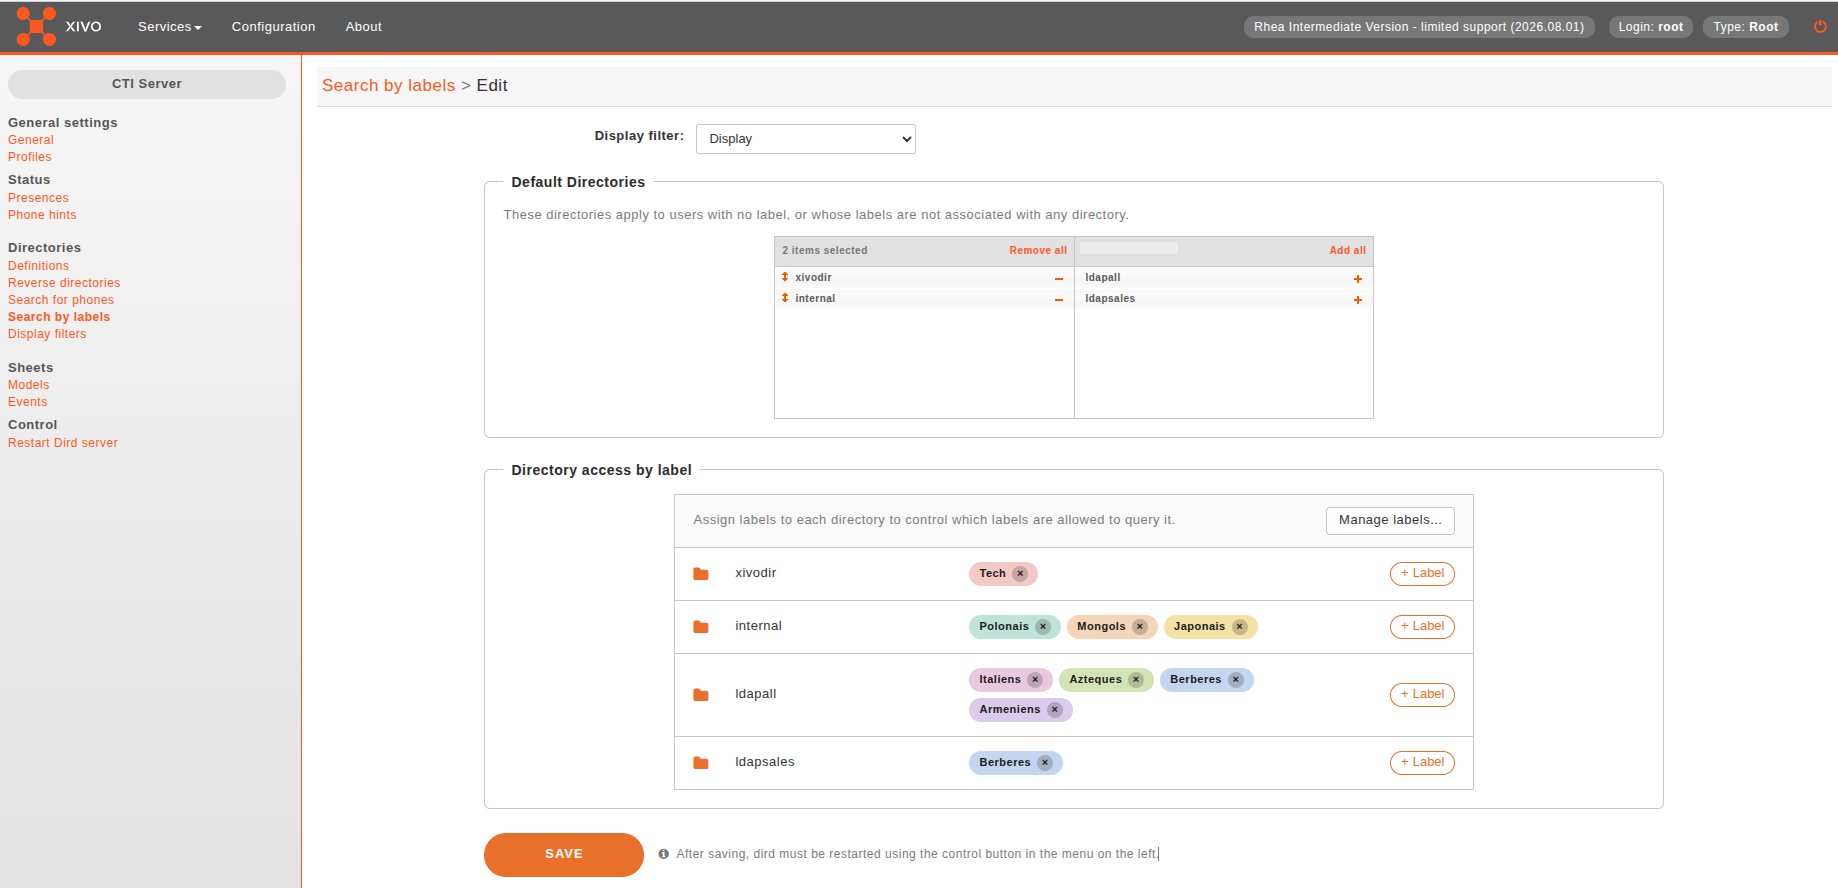The height and width of the screenshot is (888, 1838).
Task: Click the xivodir reorder handle
Action: pyautogui.click(x=785, y=277)
